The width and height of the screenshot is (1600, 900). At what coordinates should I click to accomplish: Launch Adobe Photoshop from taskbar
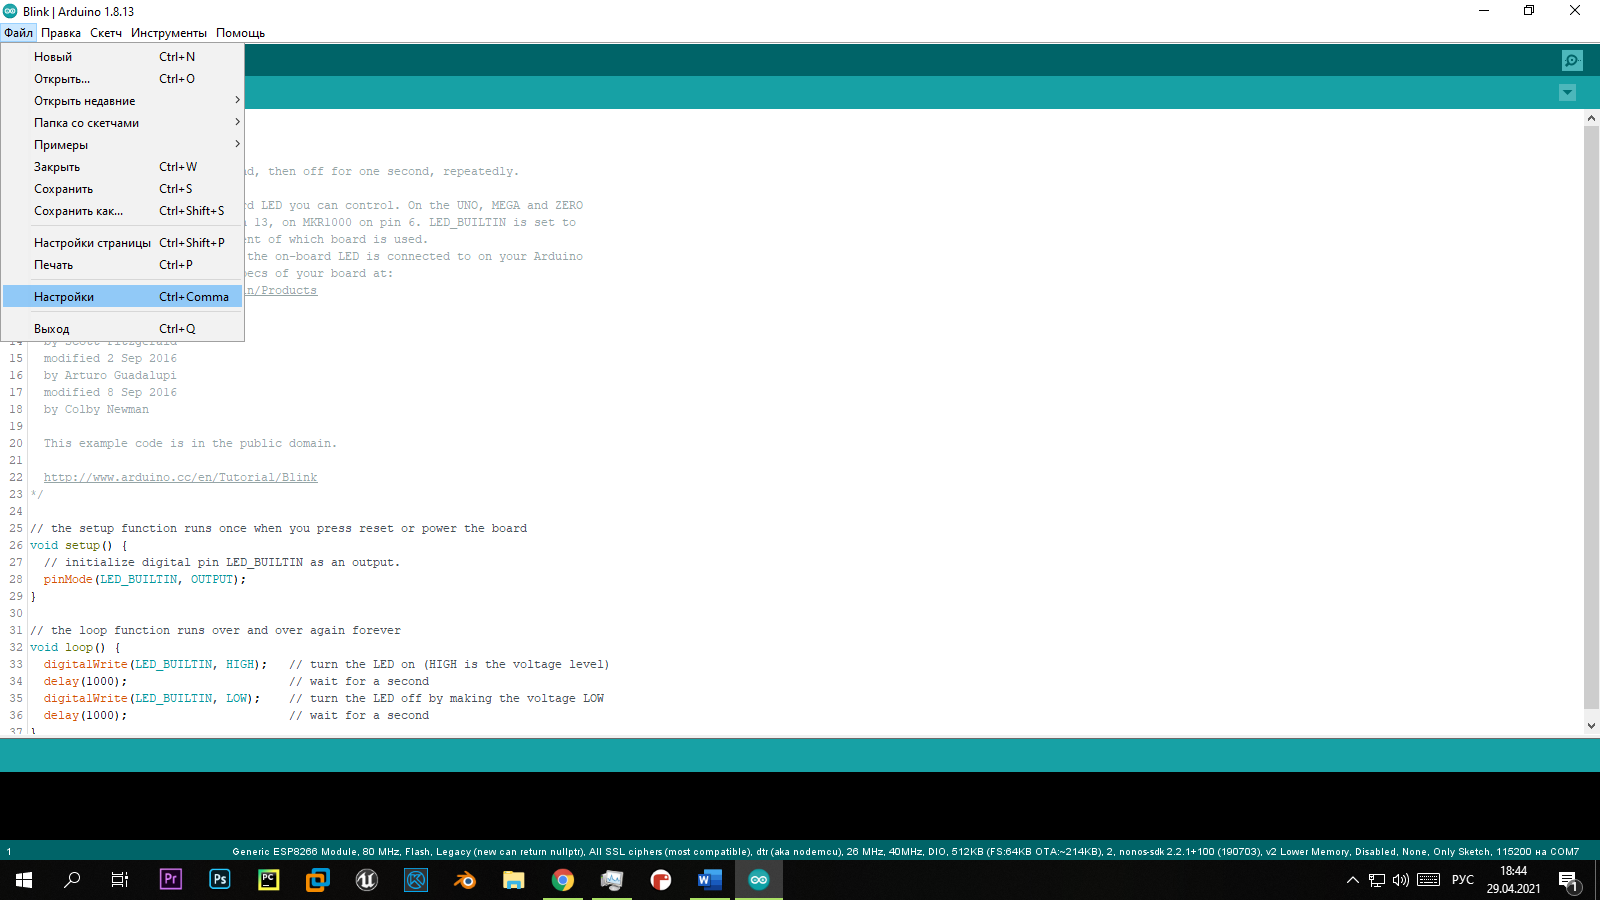point(220,880)
